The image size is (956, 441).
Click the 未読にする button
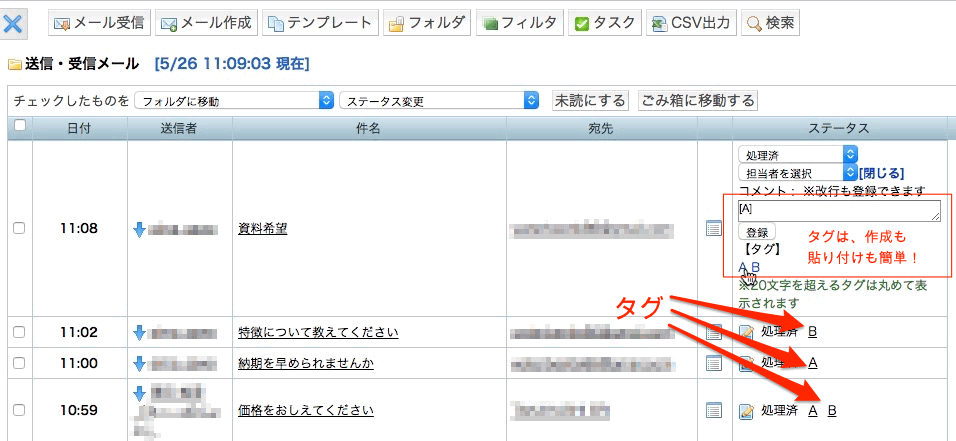(x=590, y=101)
